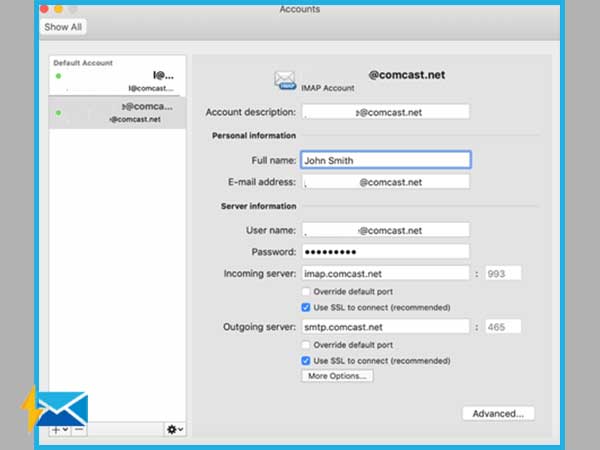Click the Server information heading
Viewport: 600px width, 450px height.
coord(258,206)
